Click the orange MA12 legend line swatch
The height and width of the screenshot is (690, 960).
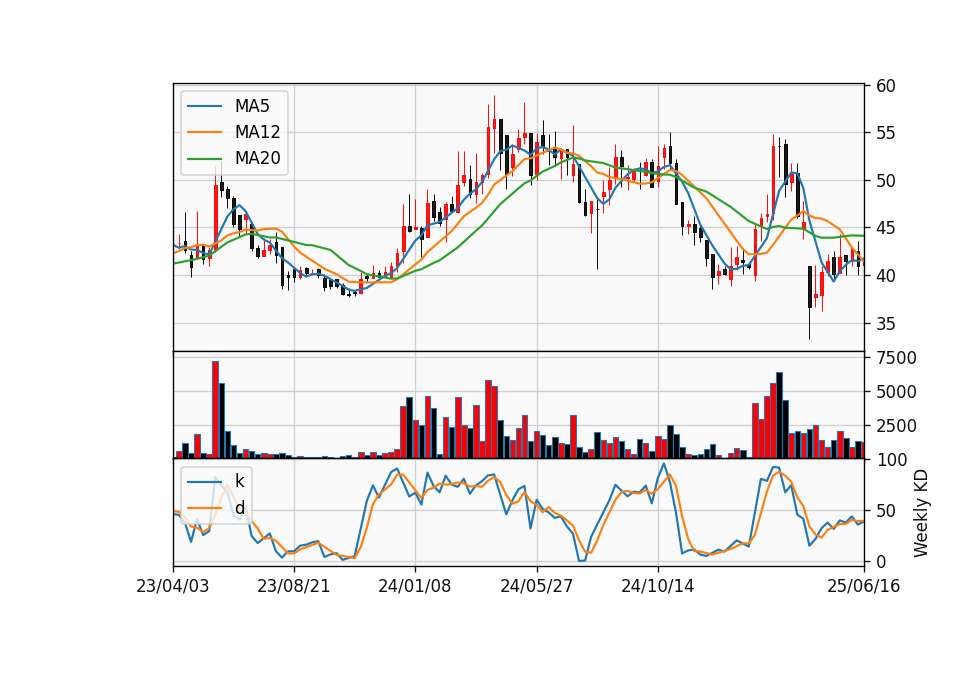pyautogui.click(x=204, y=132)
